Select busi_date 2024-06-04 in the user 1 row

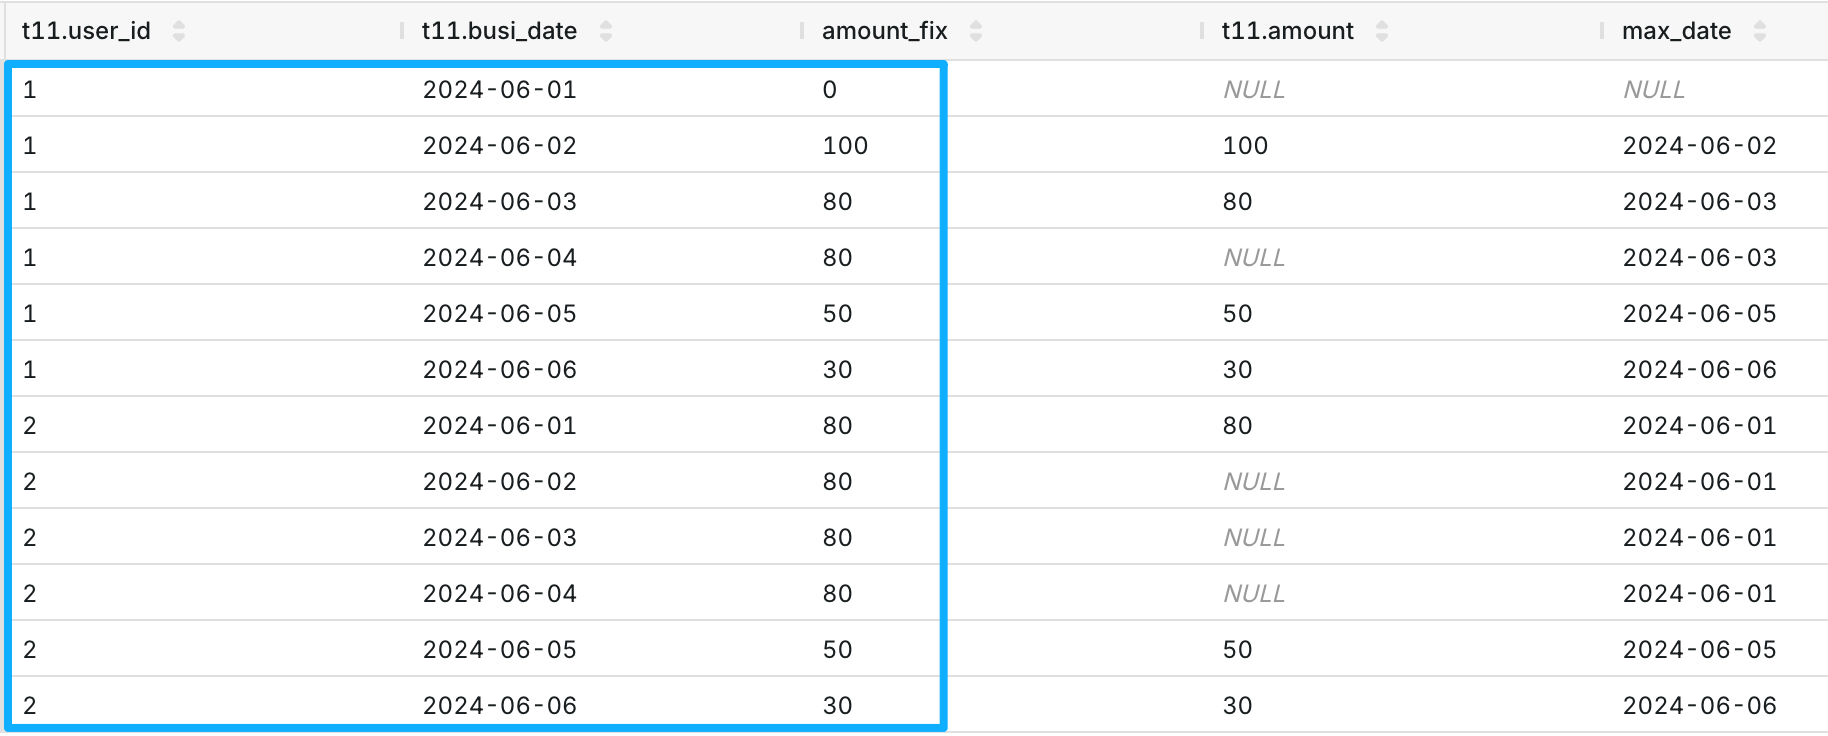(500, 258)
